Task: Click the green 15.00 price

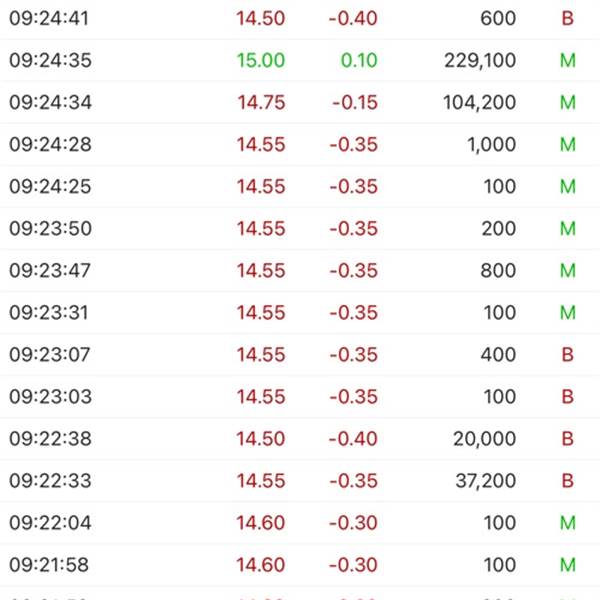Action: pos(261,60)
